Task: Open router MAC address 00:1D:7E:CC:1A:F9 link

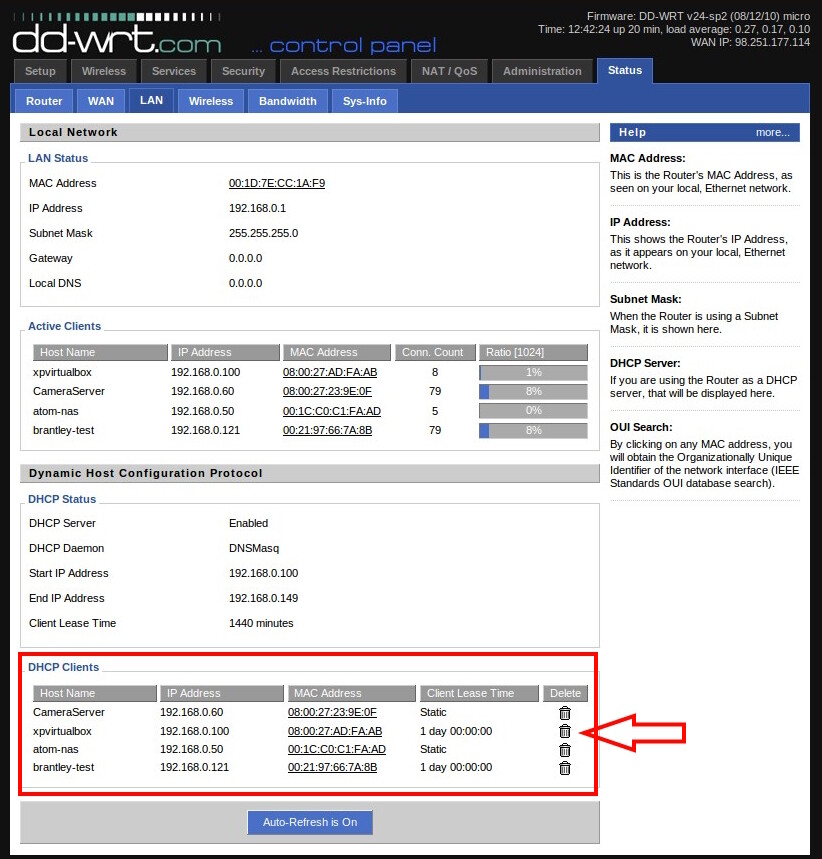Action: point(277,184)
